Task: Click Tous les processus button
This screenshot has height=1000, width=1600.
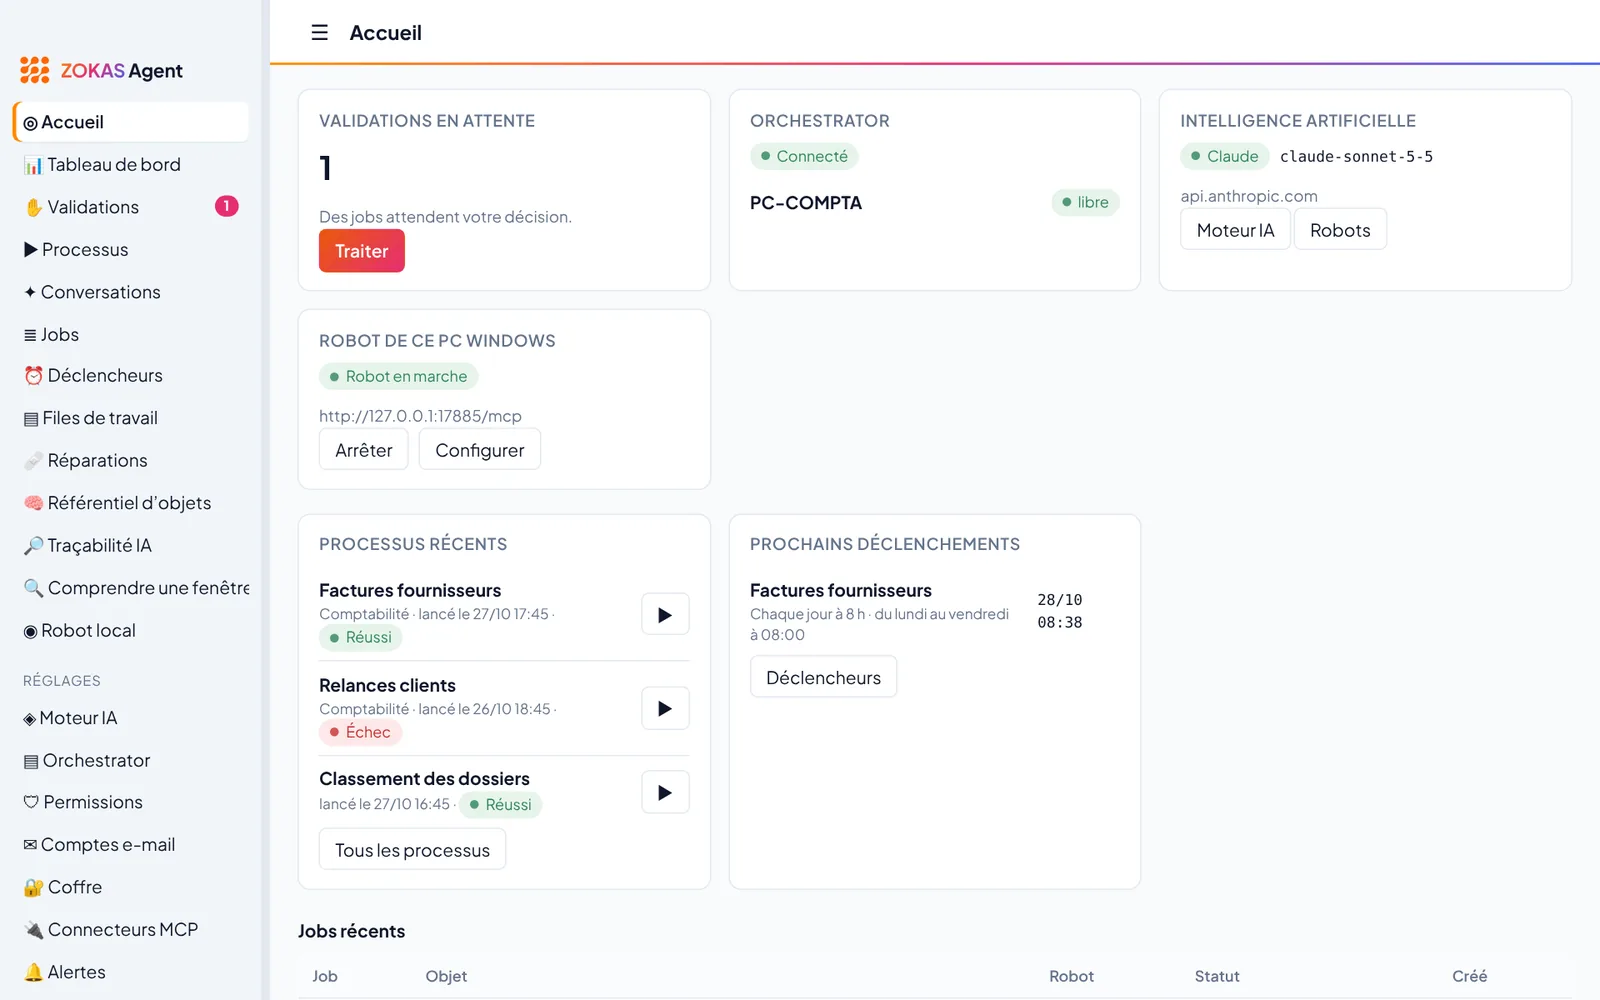Action: coord(412,850)
